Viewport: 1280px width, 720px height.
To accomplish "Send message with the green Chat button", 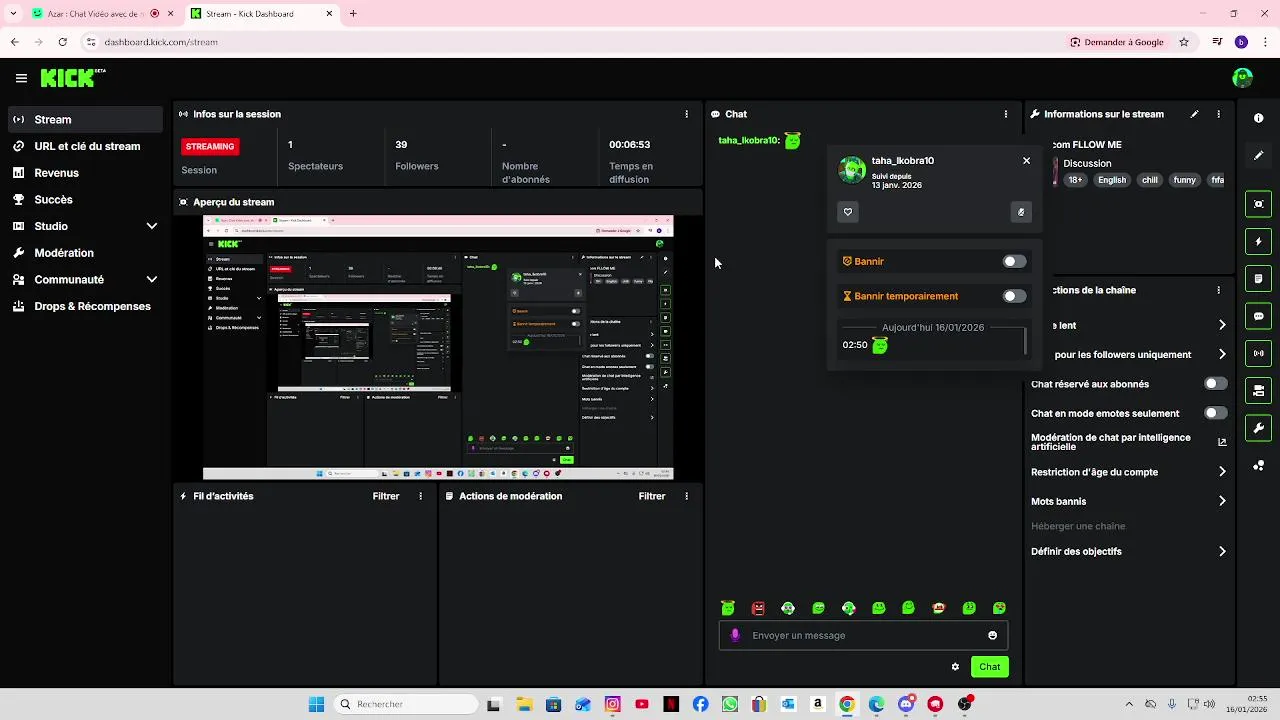I will [x=989, y=667].
